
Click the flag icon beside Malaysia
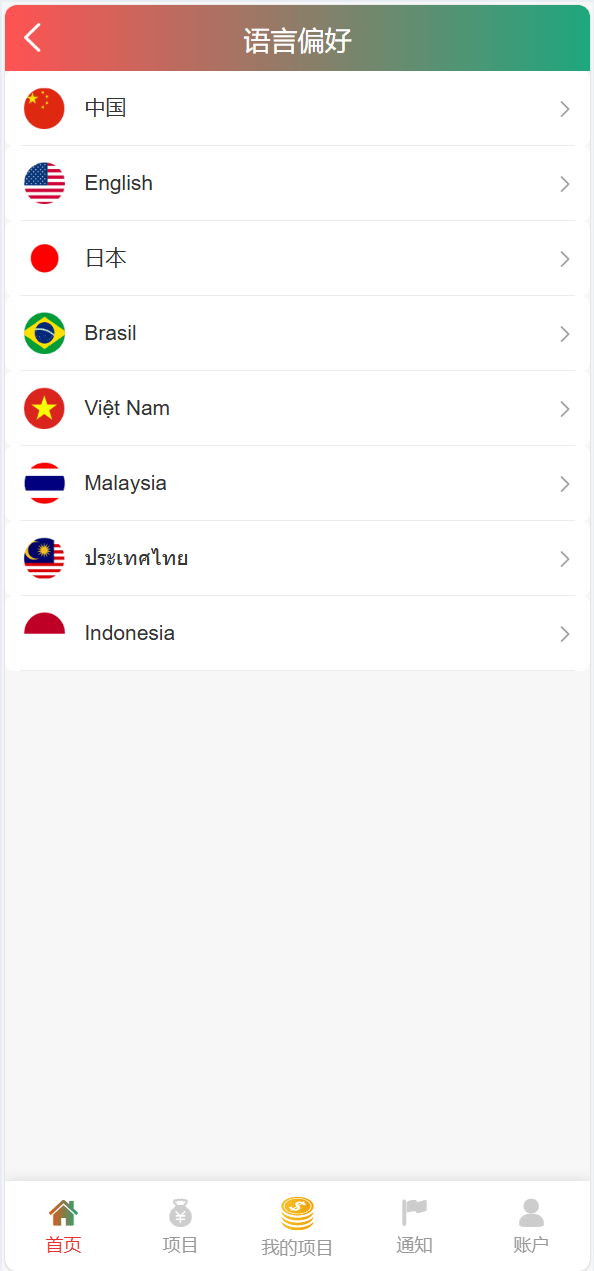click(x=44, y=483)
